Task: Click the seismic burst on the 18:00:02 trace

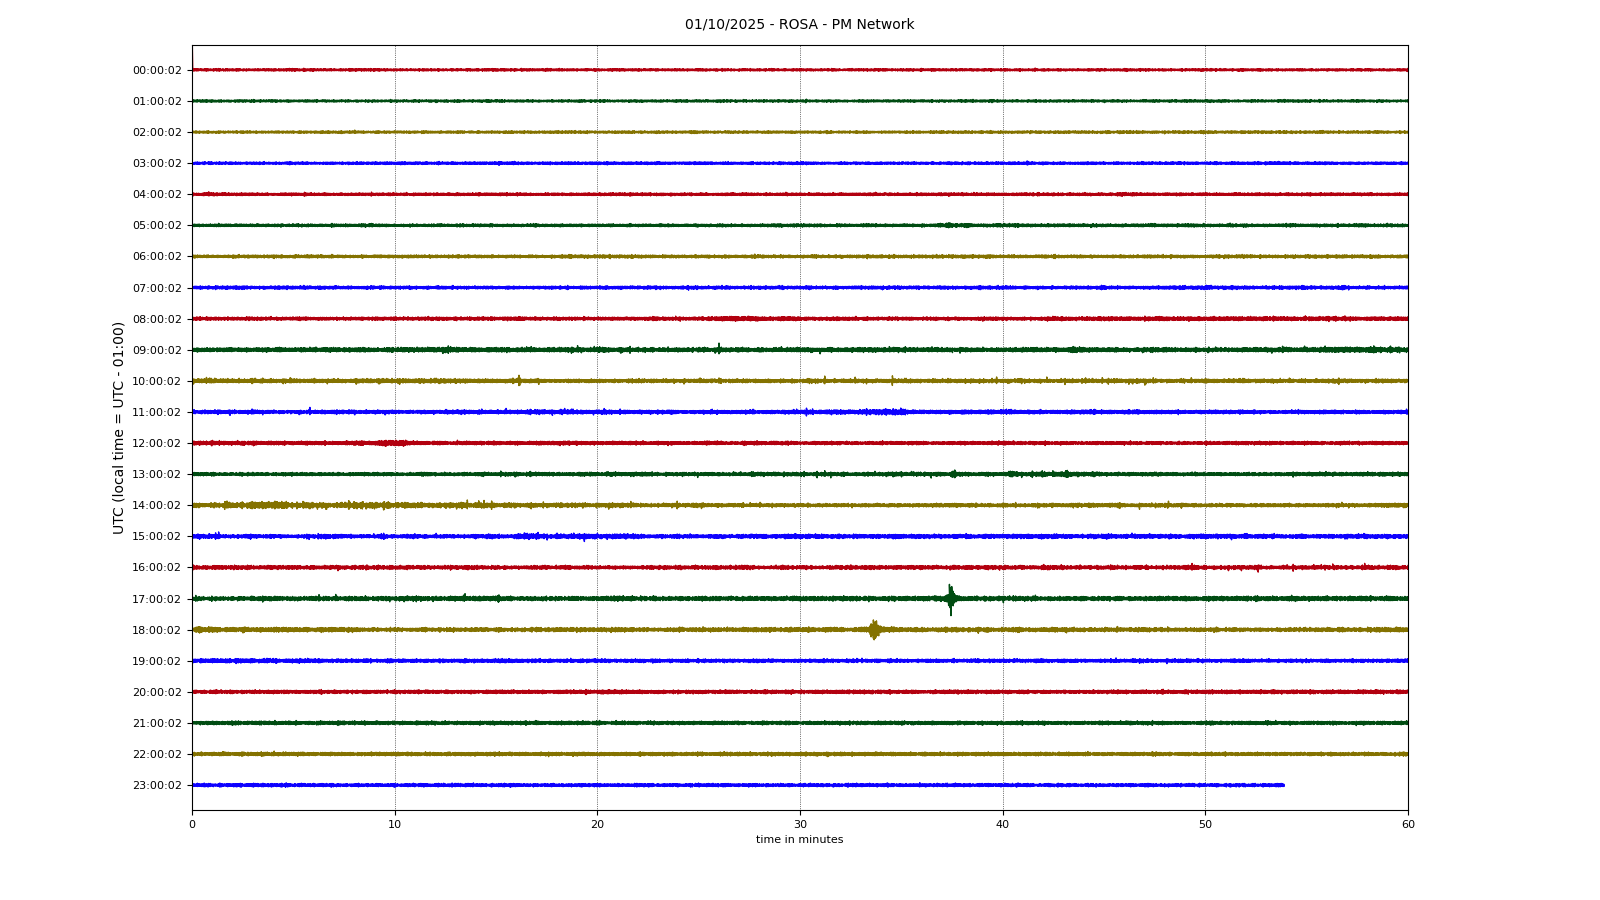Action: coord(874,629)
